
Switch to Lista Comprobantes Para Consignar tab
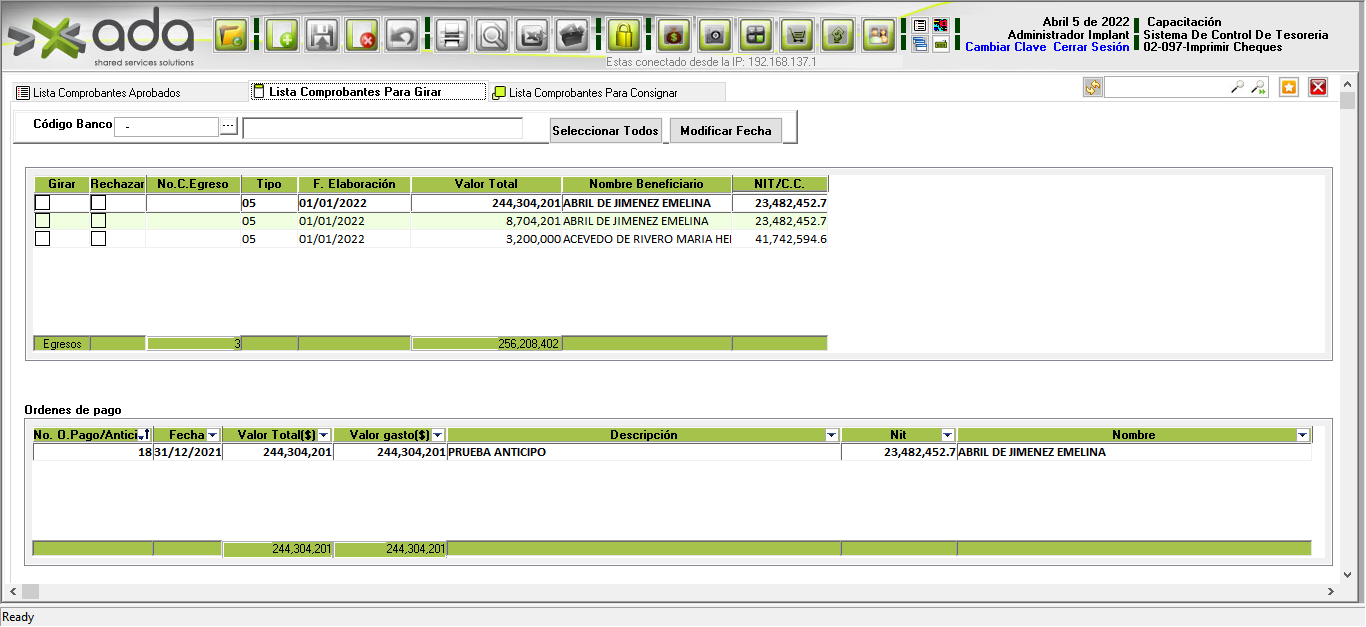(592, 93)
